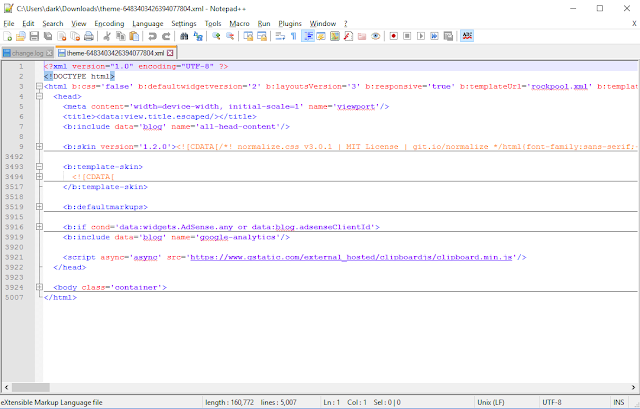The width and height of the screenshot is (640, 409).
Task: Paste with the clipboard Paste icon
Action: (x=134, y=36)
